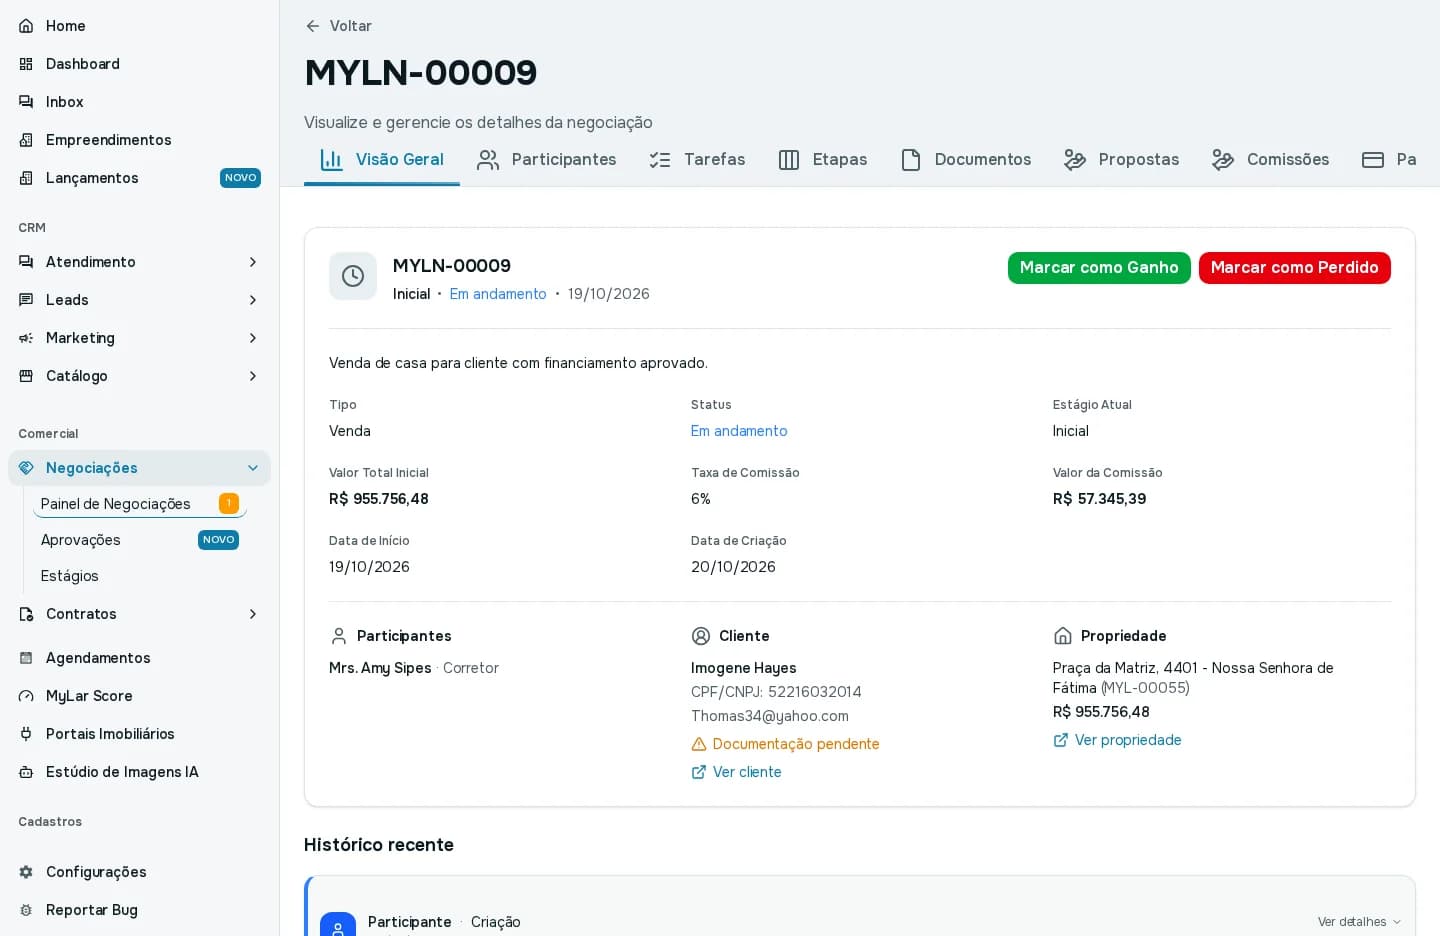Screen dimensions: 1440x936
Task: Click the back arrow next to Voltar
Action: click(x=313, y=26)
